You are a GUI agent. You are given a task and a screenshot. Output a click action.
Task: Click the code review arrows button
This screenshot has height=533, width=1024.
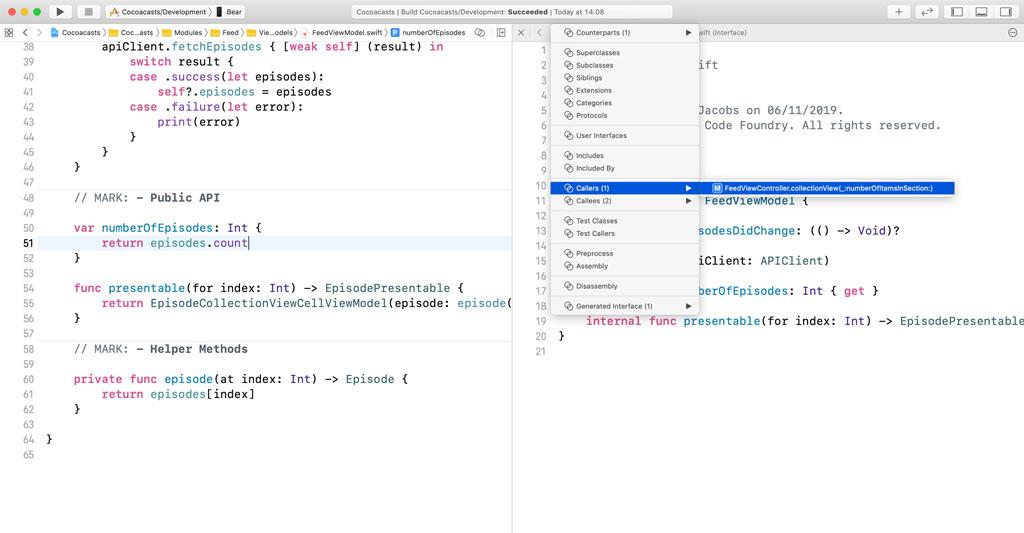[x=927, y=12]
